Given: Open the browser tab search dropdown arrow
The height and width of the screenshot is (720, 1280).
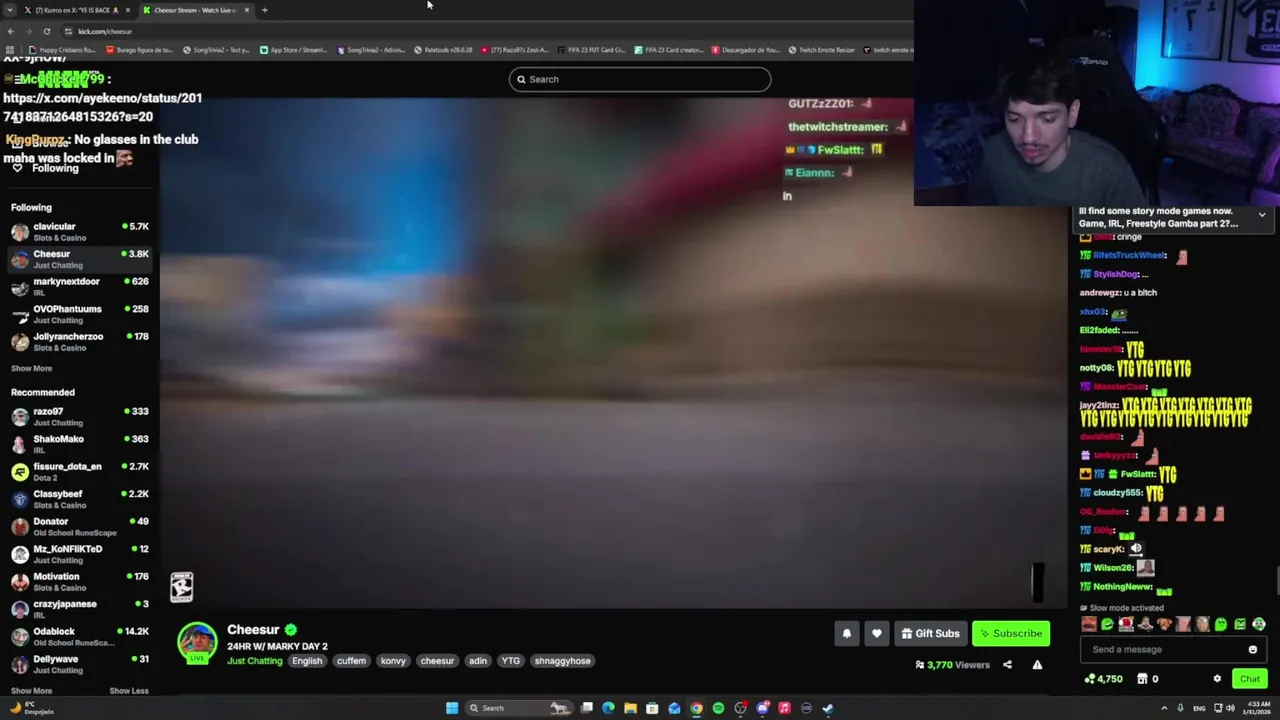Looking at the screenshot, I should (x=10, y=10).
